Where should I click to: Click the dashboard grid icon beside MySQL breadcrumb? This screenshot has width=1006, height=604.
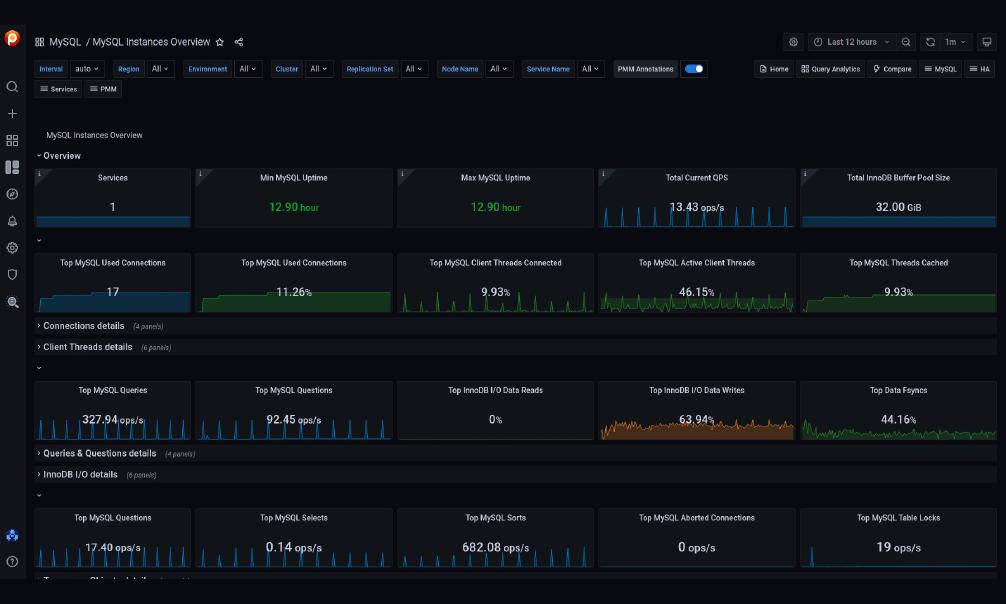click(40, 42)
